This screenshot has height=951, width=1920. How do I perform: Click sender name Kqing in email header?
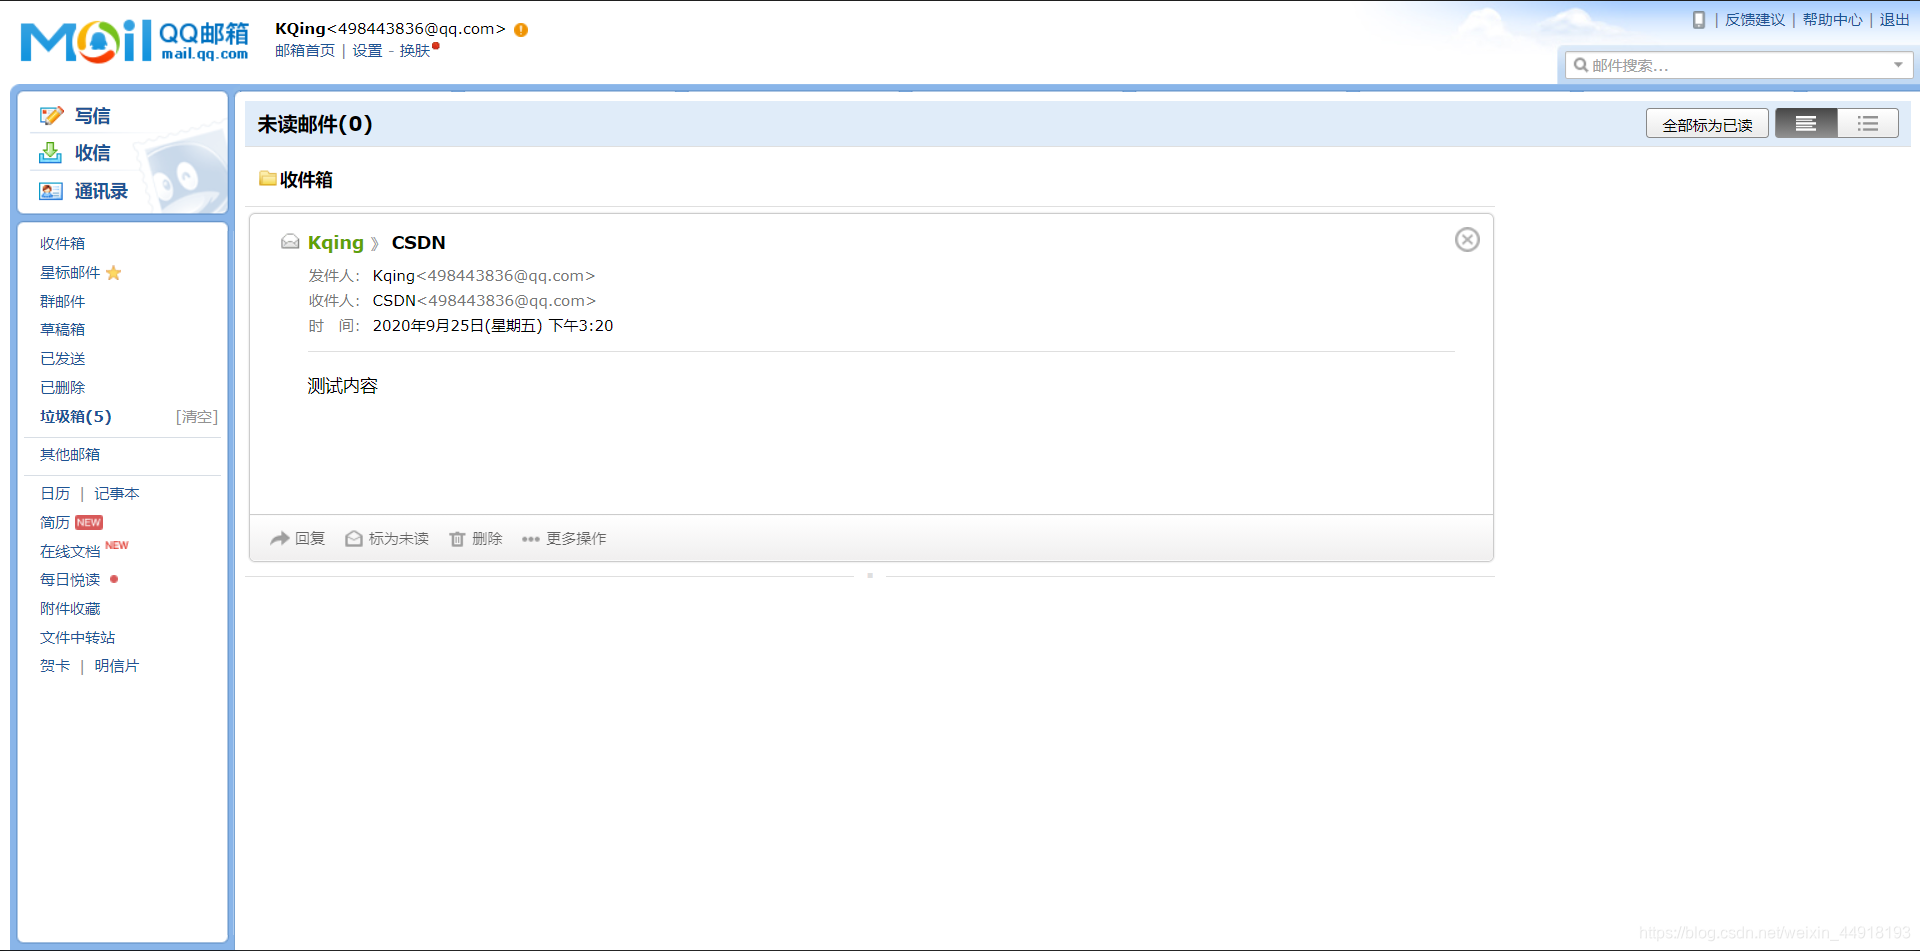point(336,243)
